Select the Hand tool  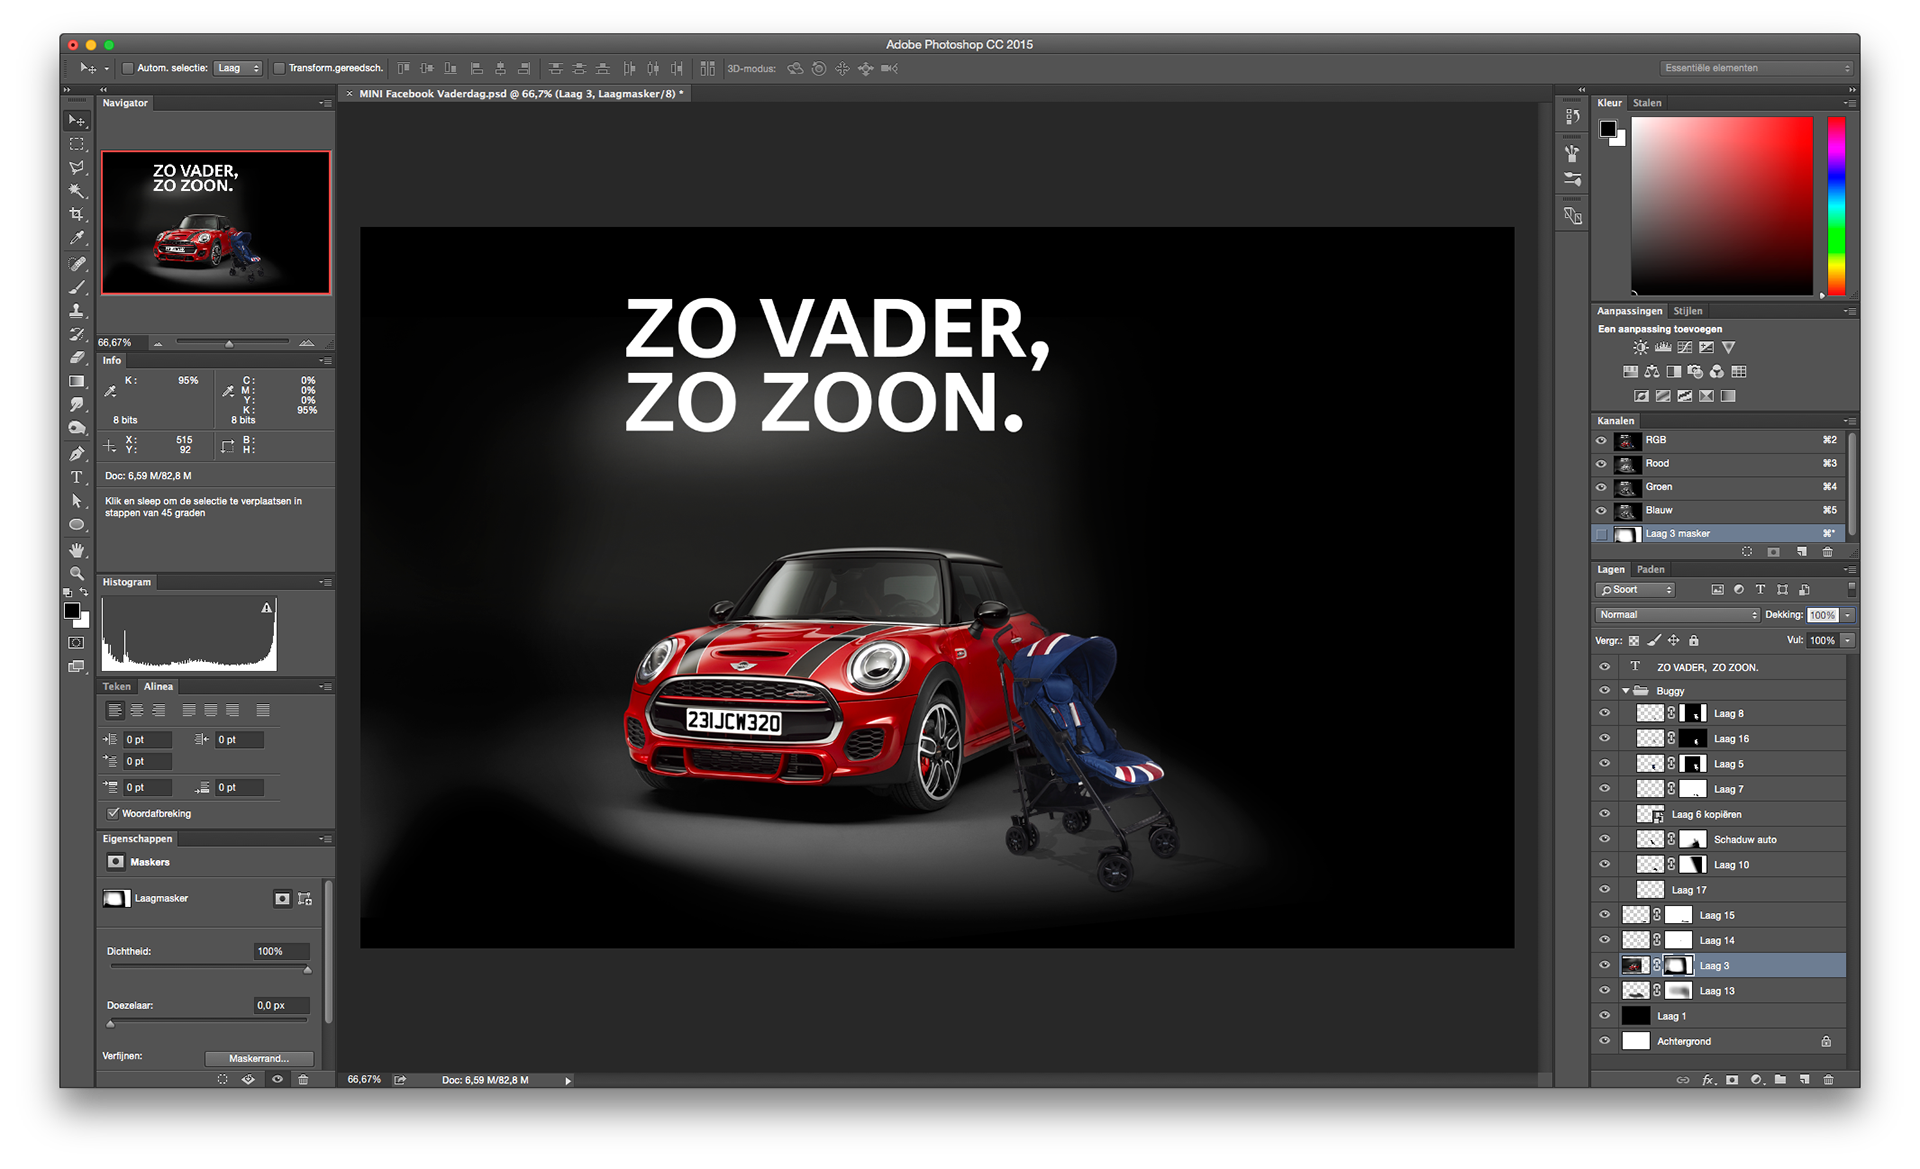click(77, 550)
